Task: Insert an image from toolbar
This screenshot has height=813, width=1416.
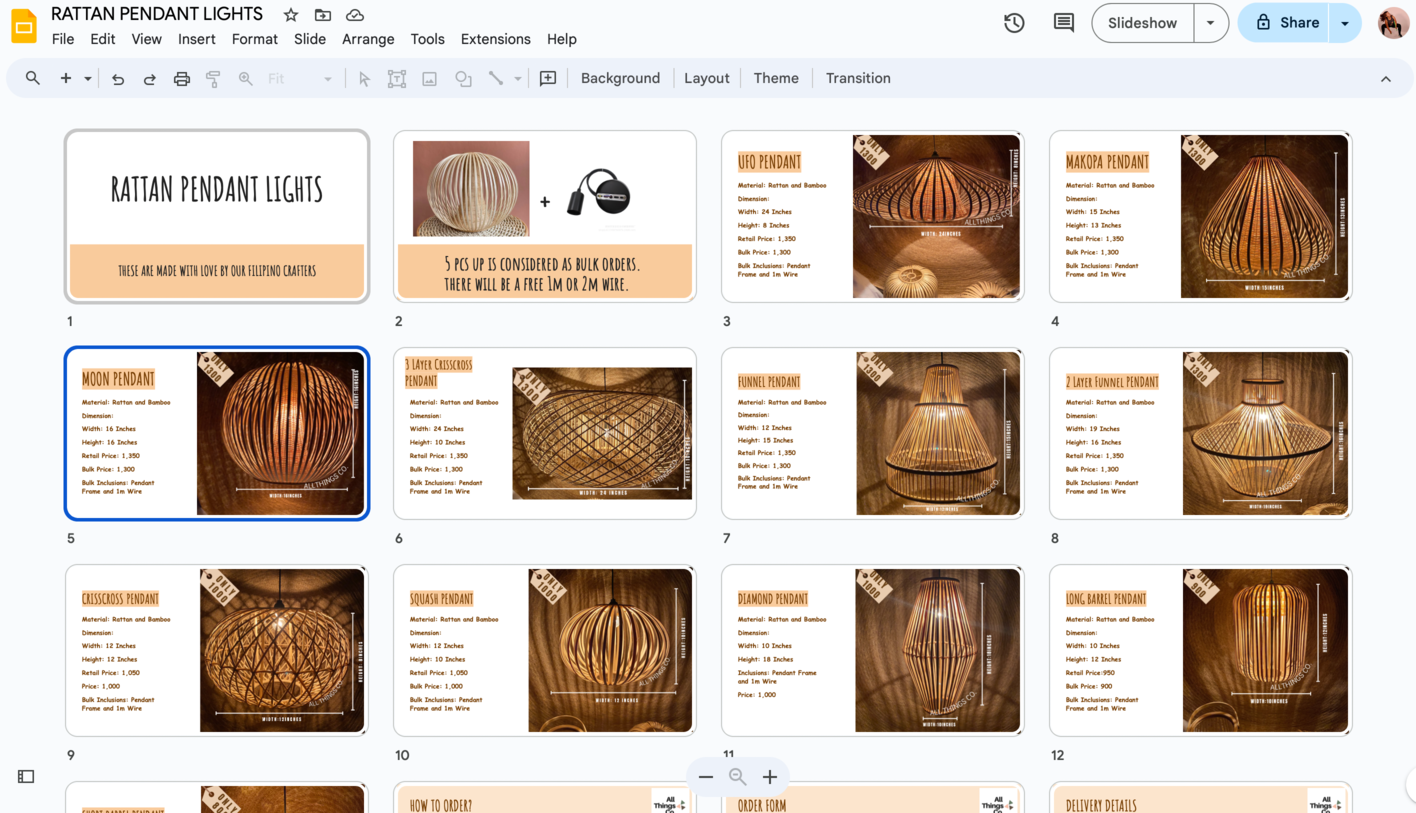Action: 430,78
